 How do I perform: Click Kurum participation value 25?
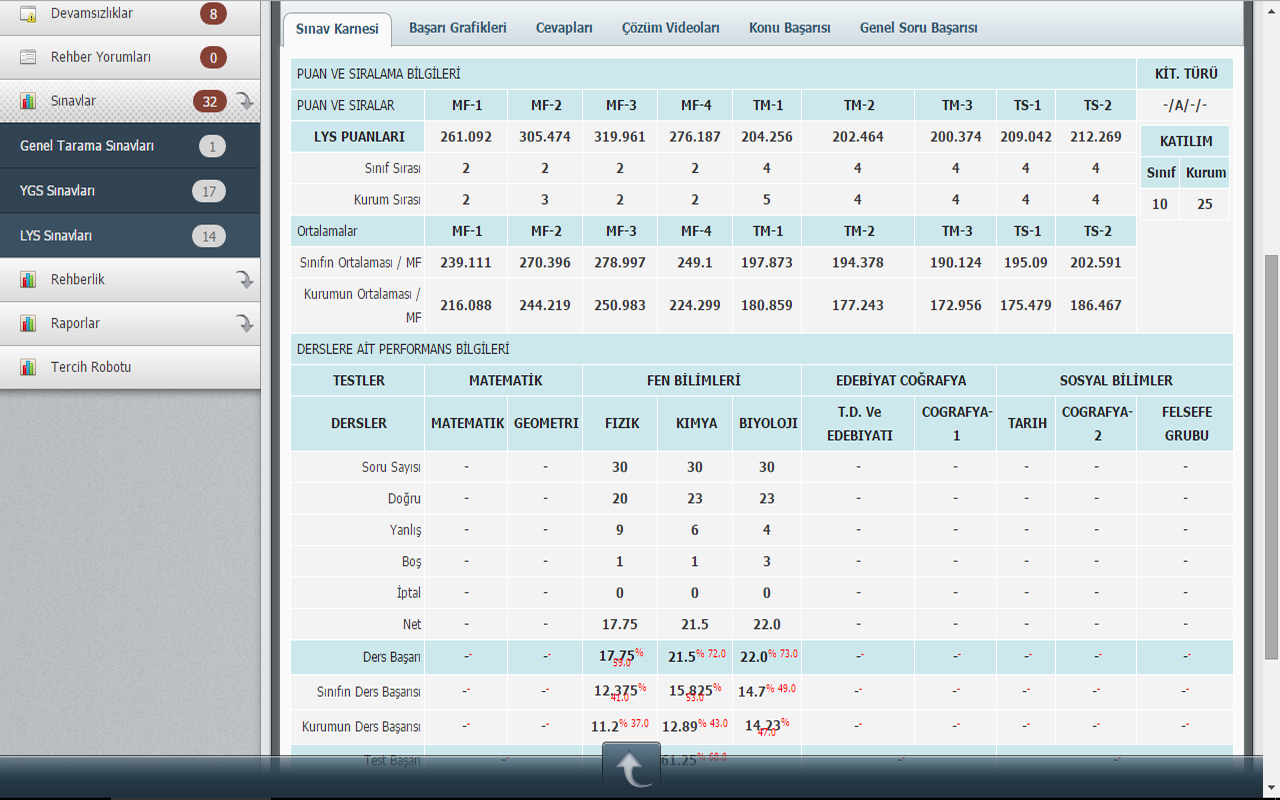(x=1205, y=204)
